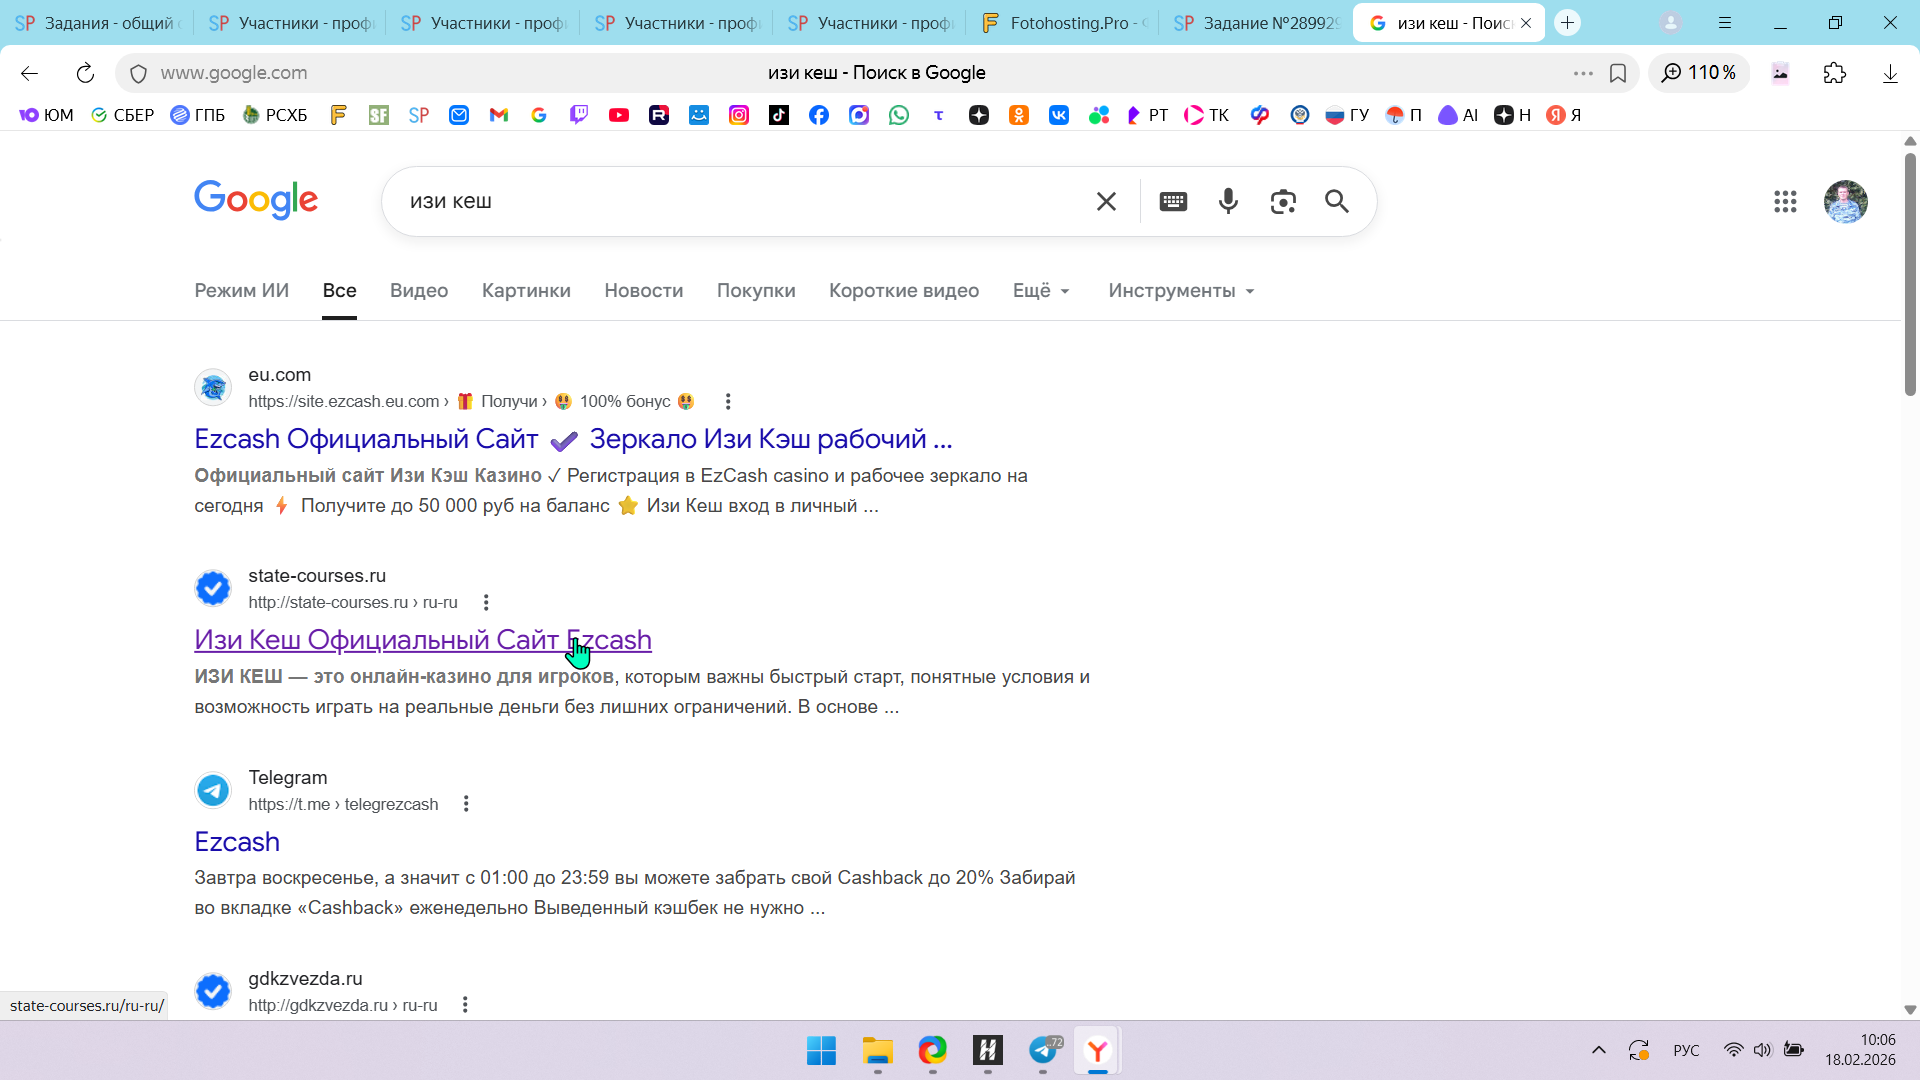Viewport: 1920px width, 1080px height.
Task: Switch to the Новости search tab
Action: click(x=643, y=291)
